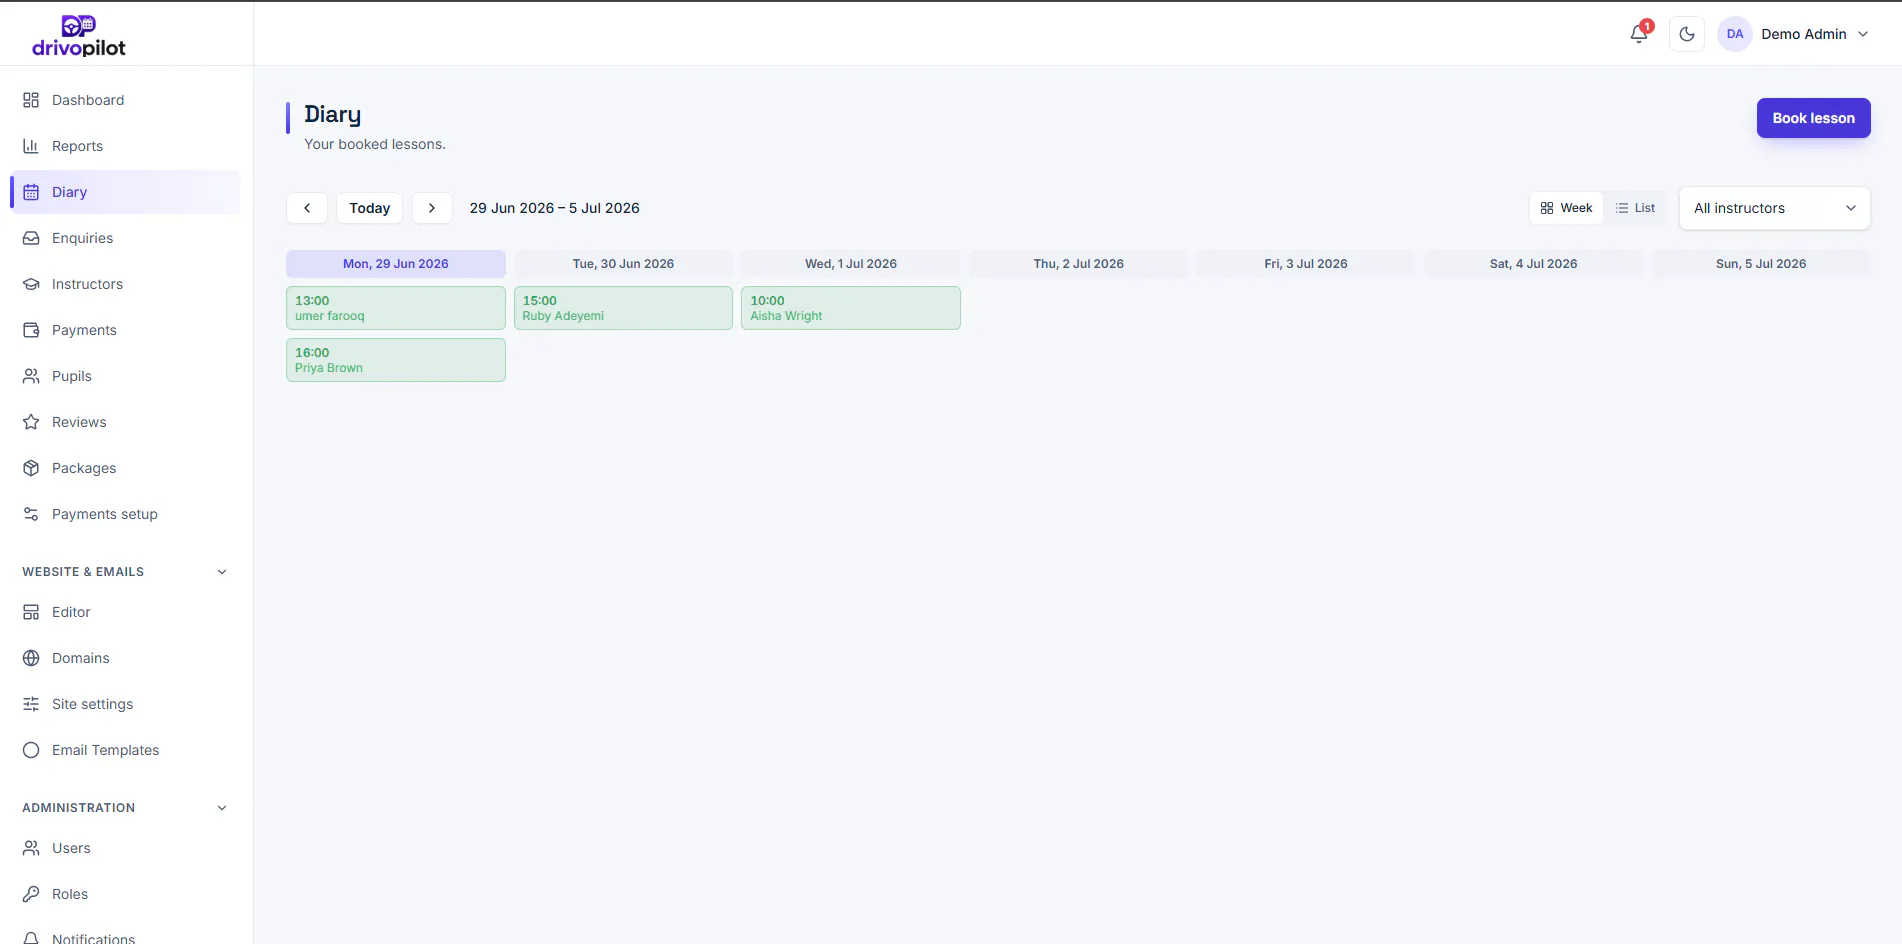This screenshot has width=1902, height=944.
Task: Open Reviews from the sidebar
Action: [x=125, y=422]
